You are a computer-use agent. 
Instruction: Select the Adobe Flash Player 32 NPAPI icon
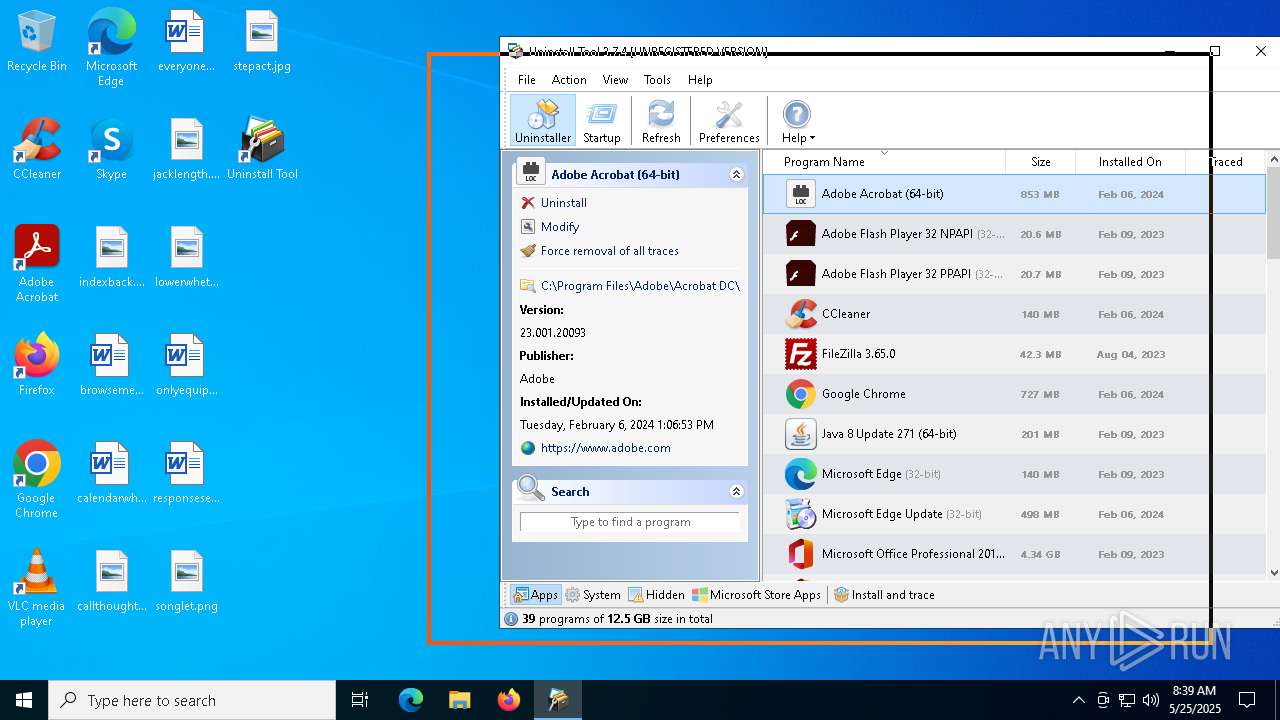[800, 234]
